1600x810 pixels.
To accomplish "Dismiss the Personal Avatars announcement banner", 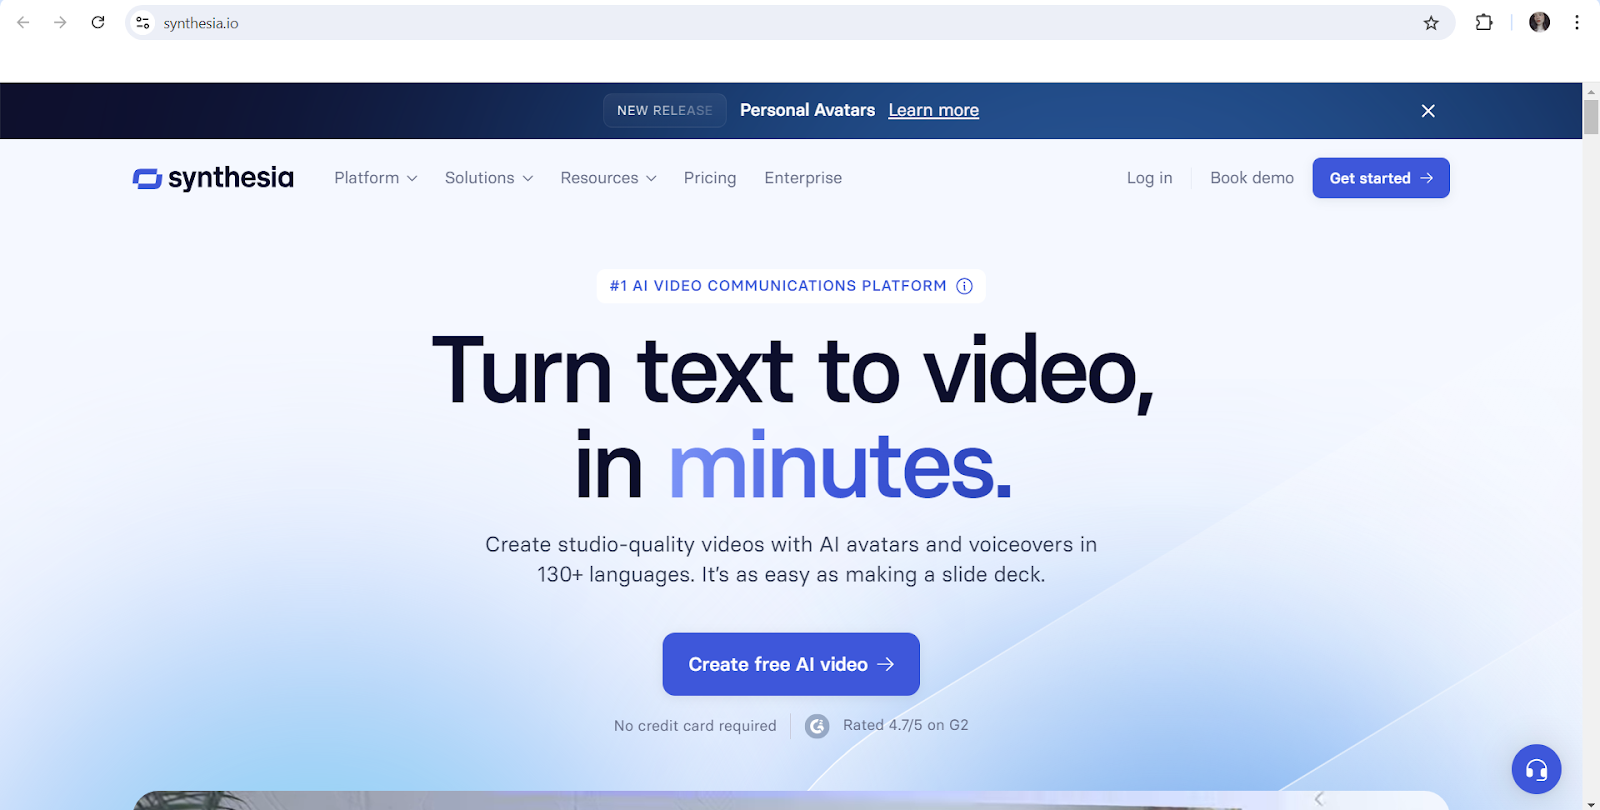I will pyautogui.click(x=1428, y=111).
